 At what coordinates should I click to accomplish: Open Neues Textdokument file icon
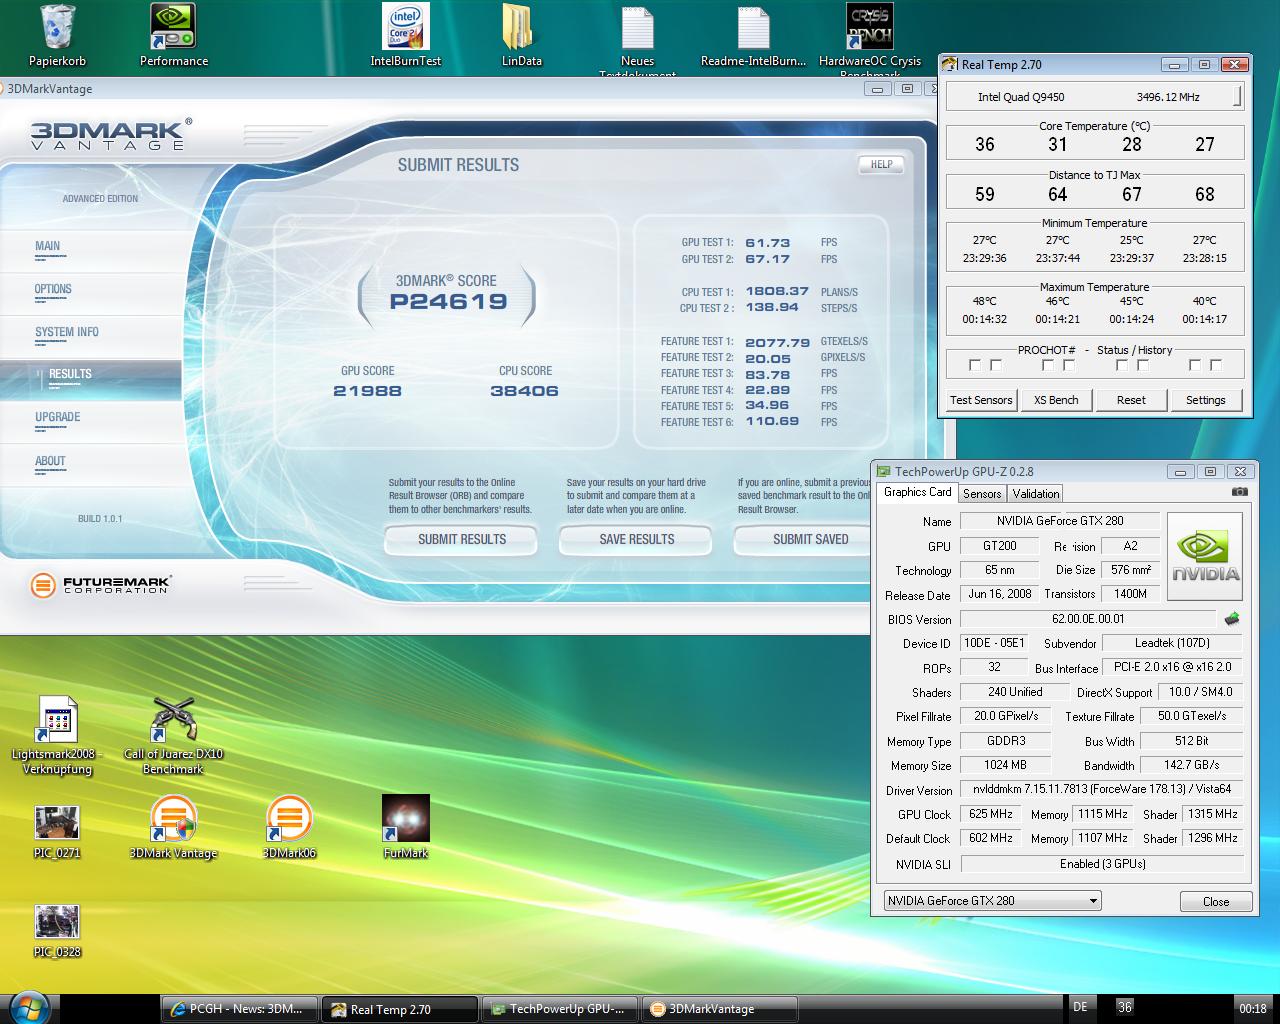(x=637, y=40)
